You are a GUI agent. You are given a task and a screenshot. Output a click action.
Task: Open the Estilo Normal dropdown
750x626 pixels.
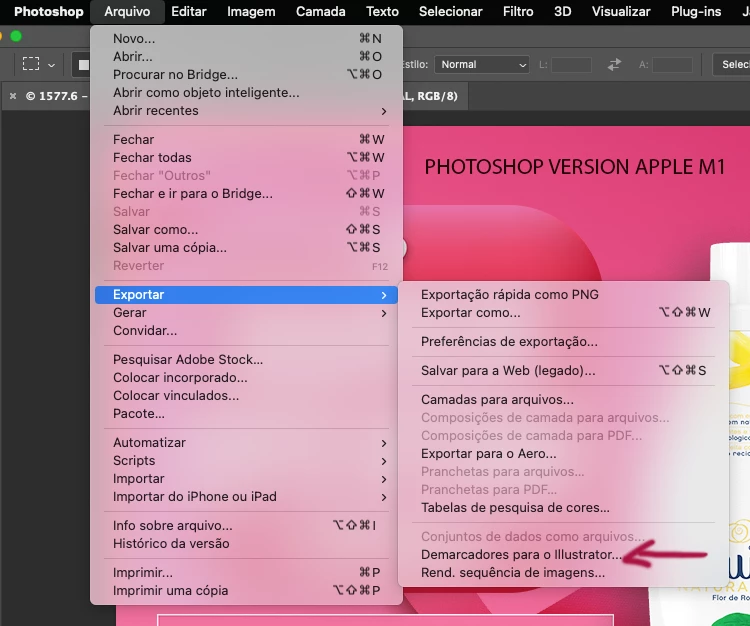point(482,64)
